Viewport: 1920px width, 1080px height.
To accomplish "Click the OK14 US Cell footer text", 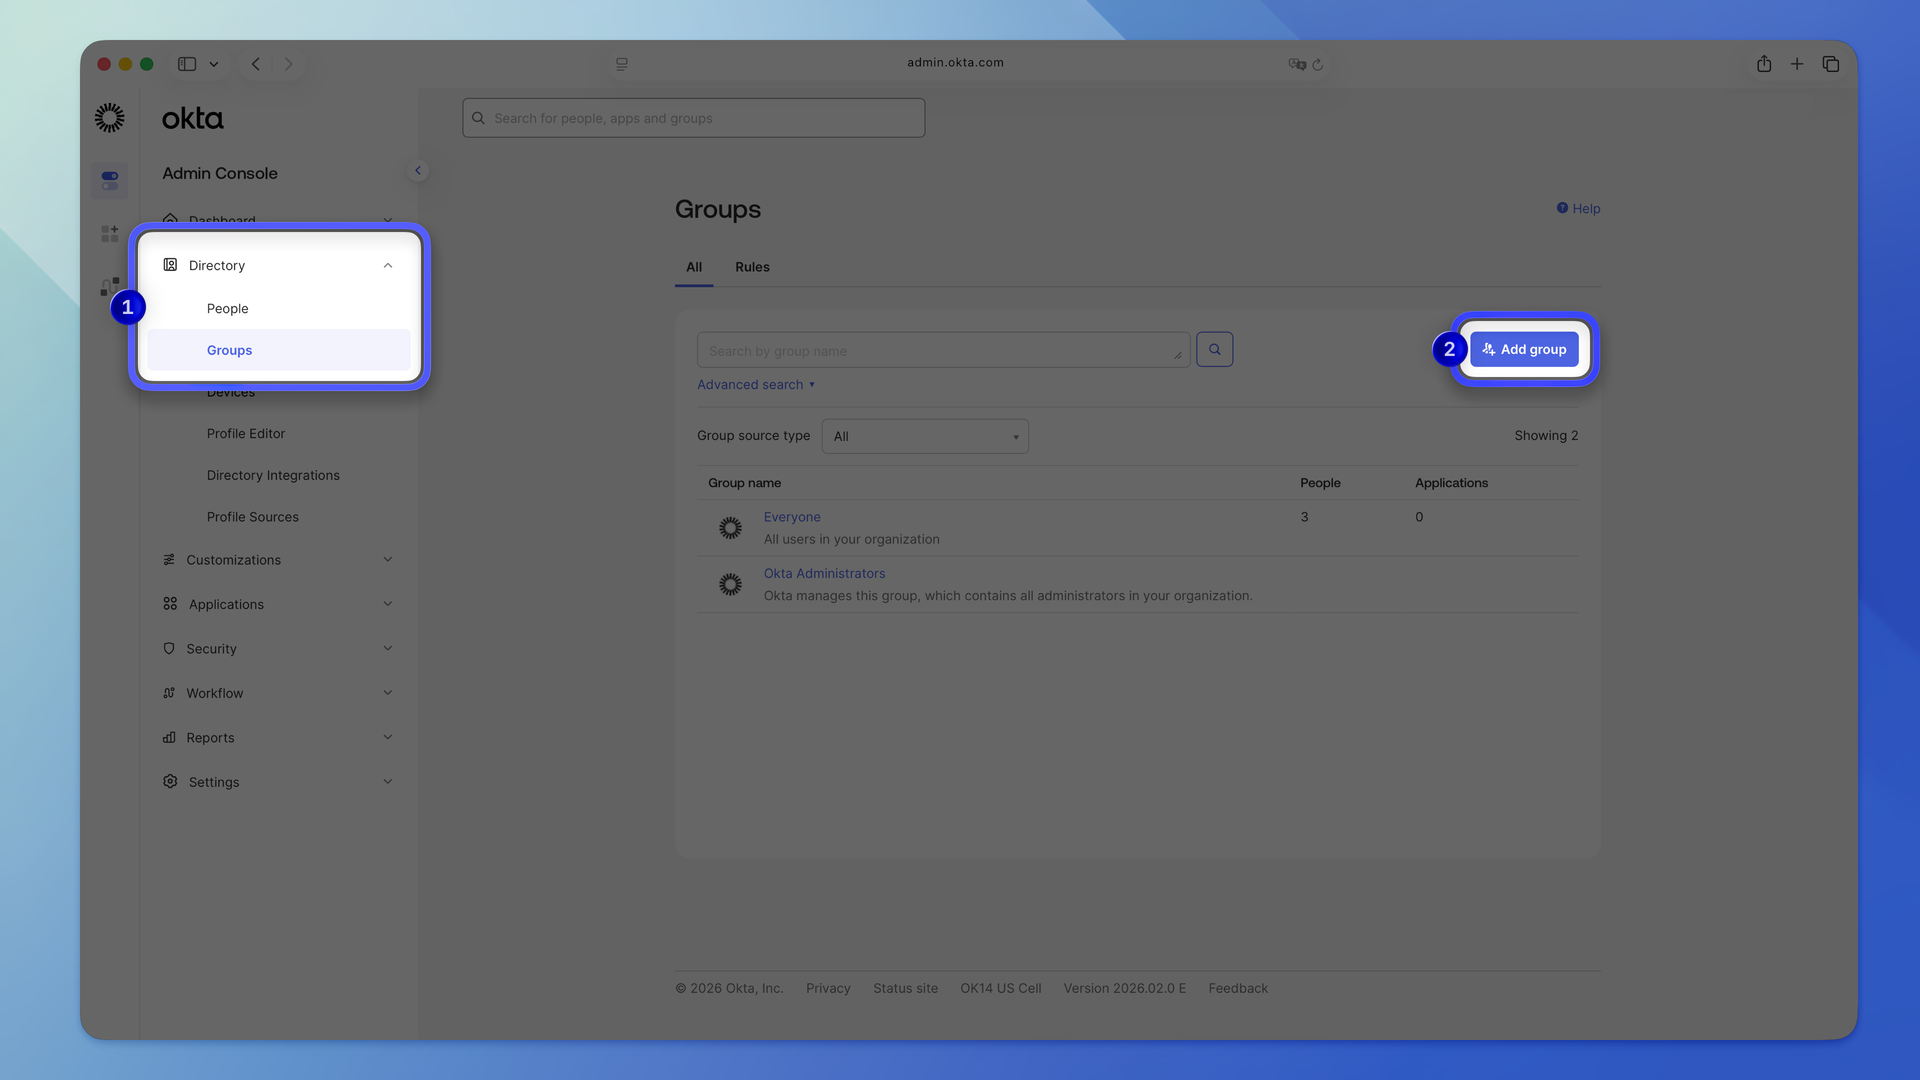I will click(1001, 988).
